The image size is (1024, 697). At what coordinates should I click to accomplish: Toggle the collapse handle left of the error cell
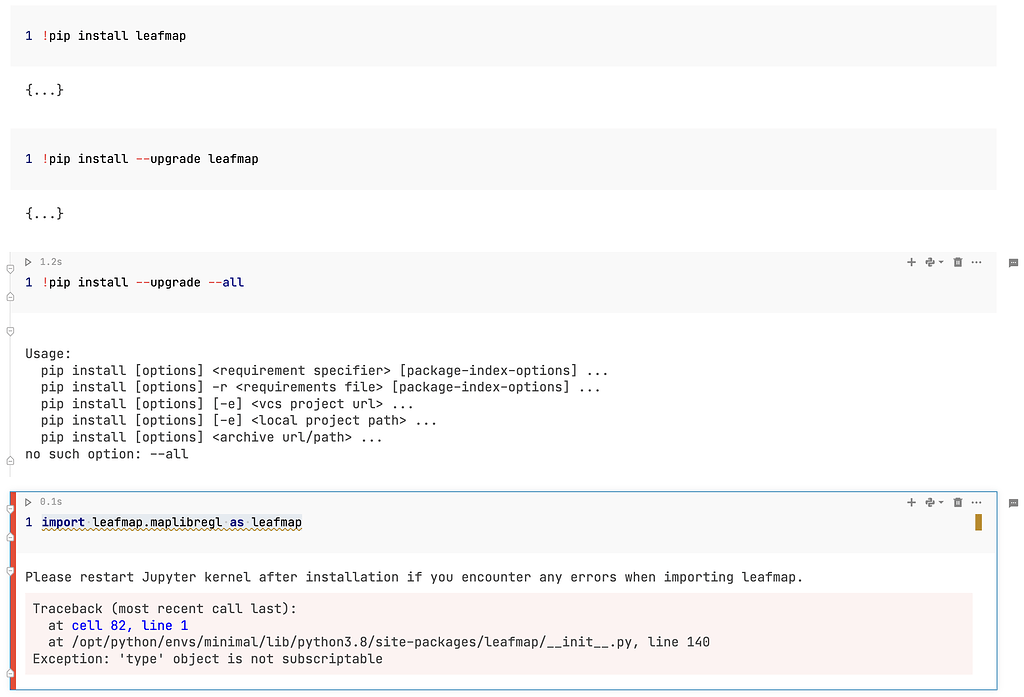[x=10, y=510]
